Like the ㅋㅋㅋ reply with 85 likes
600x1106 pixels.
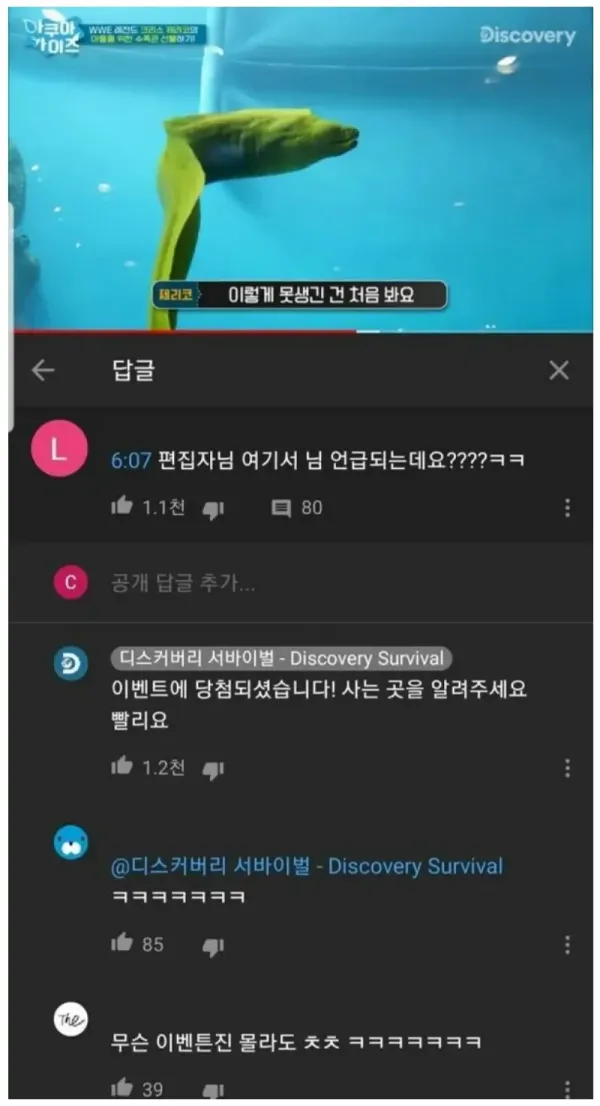122,942
